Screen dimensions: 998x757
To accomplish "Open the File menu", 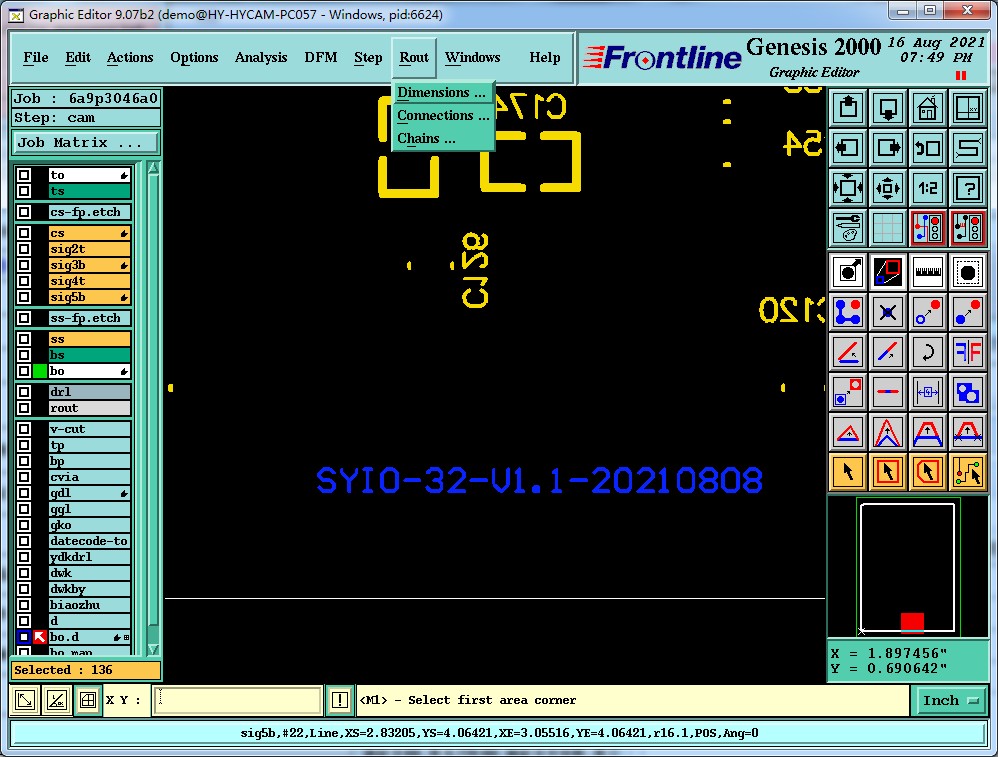I will (36, 57).
